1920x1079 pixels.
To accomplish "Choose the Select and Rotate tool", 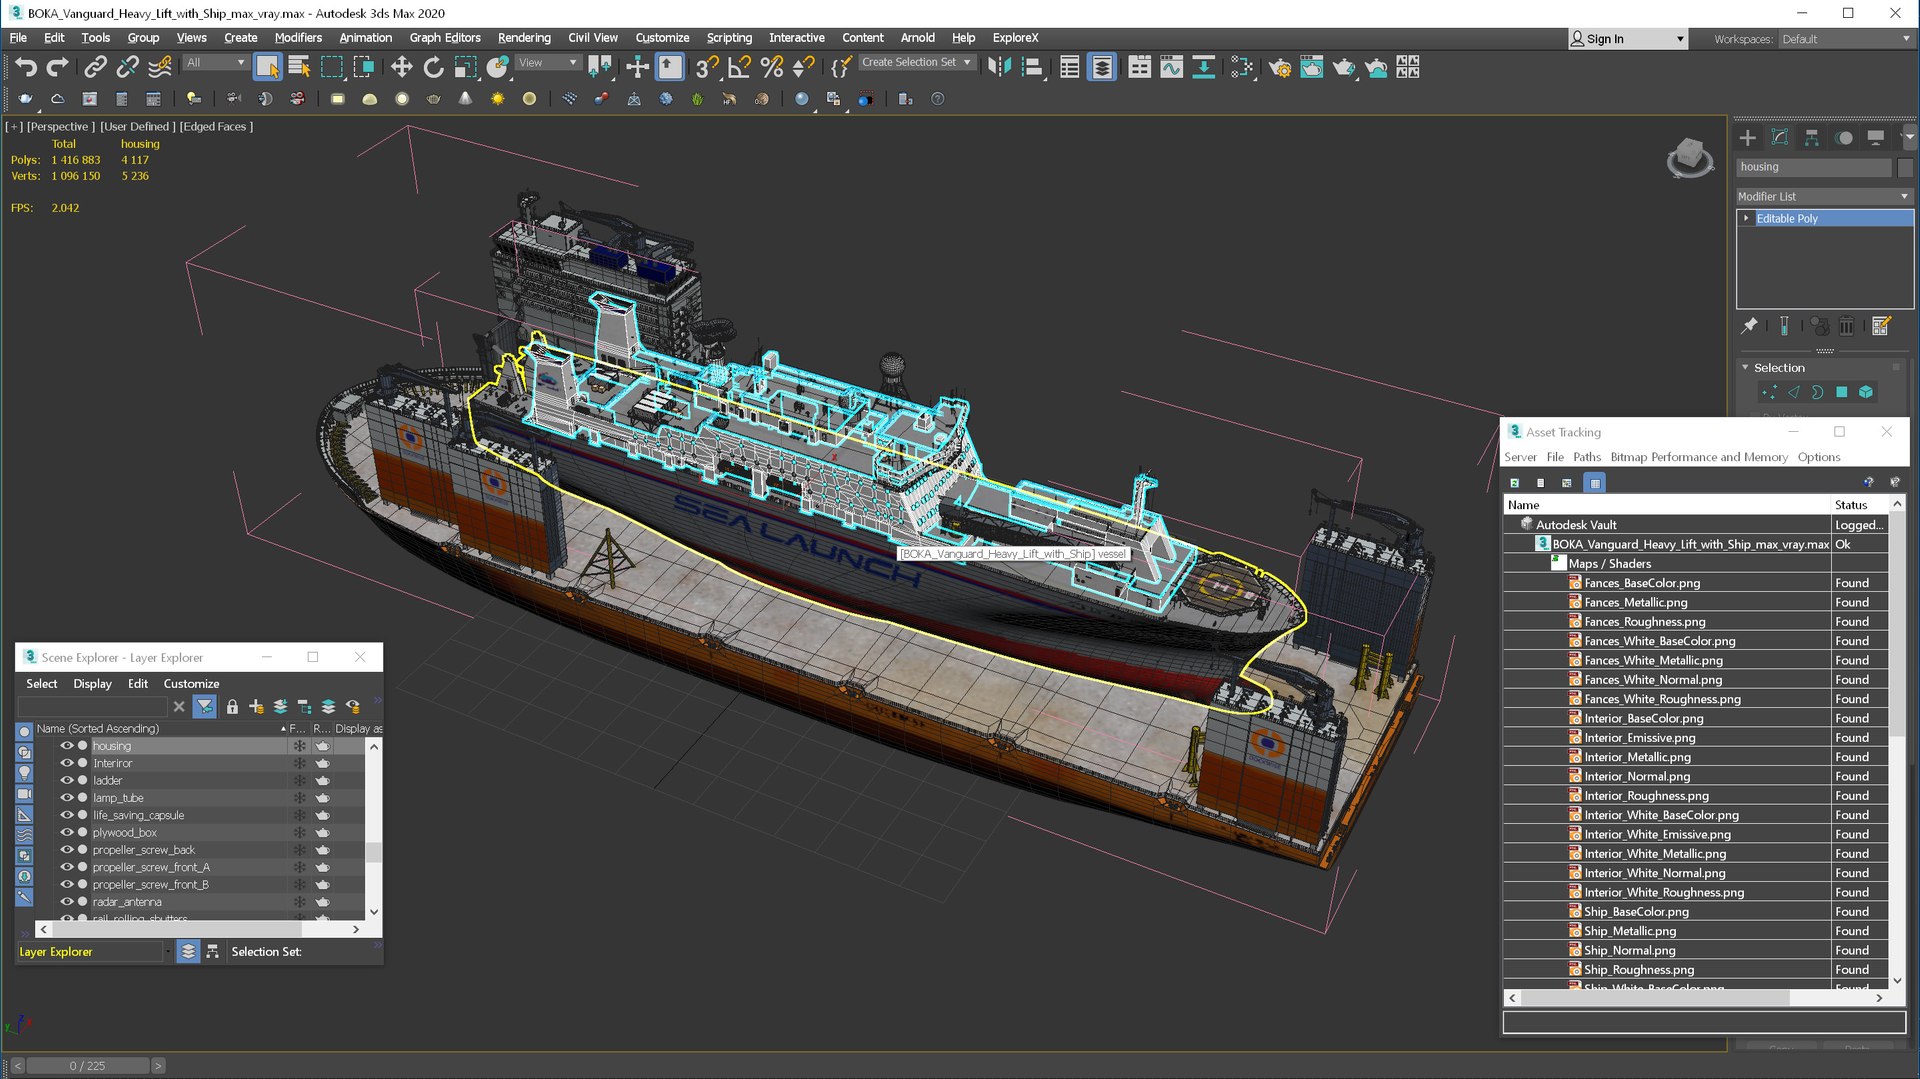I will 433,67.
